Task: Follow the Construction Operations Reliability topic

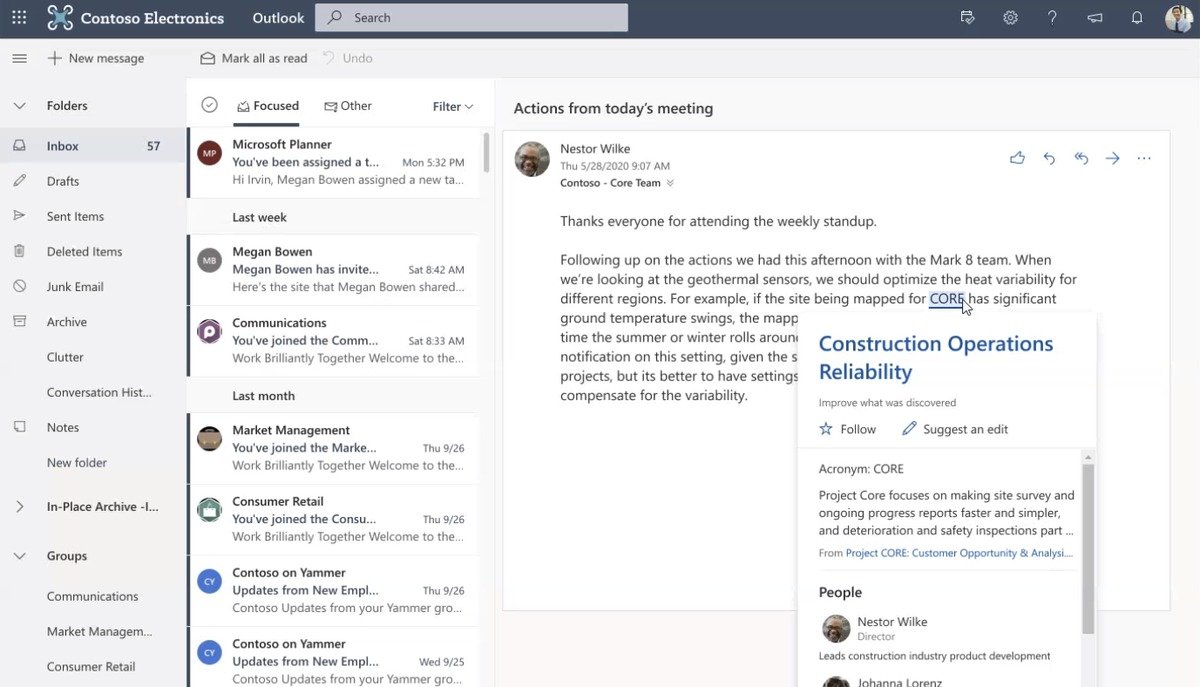Action: click(x=847, y=428)
